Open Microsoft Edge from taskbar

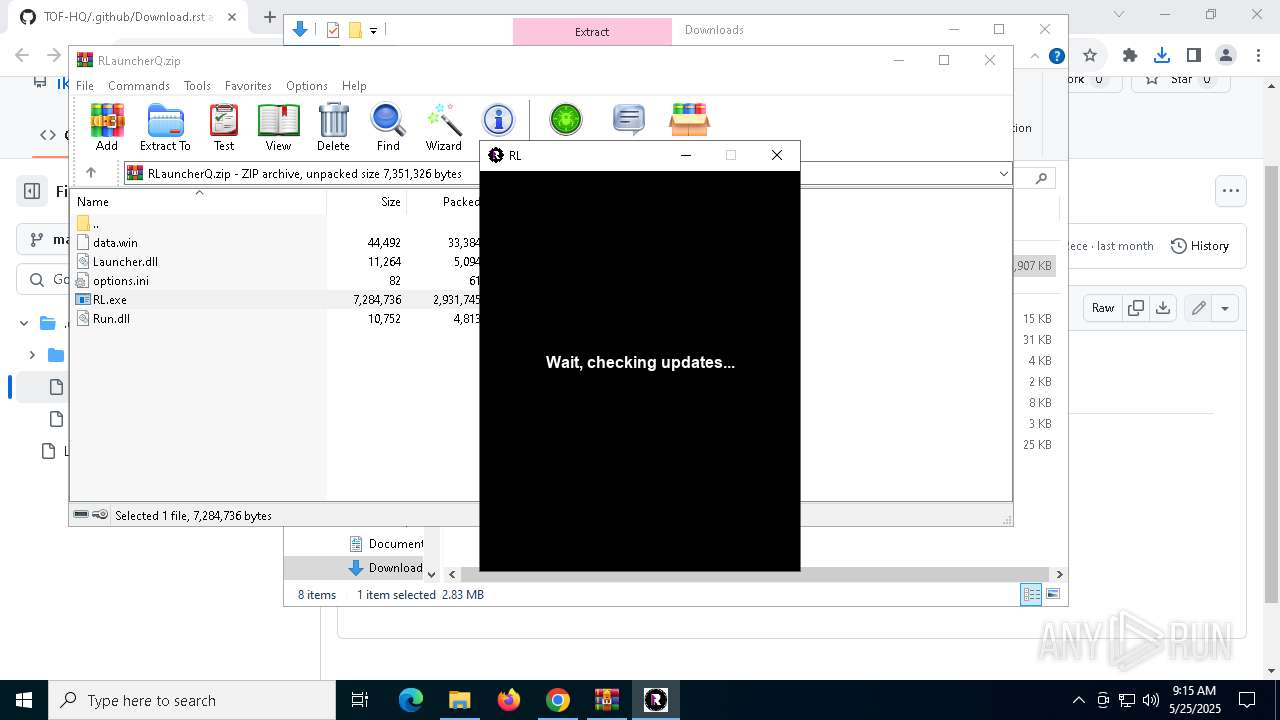point(411,700)
